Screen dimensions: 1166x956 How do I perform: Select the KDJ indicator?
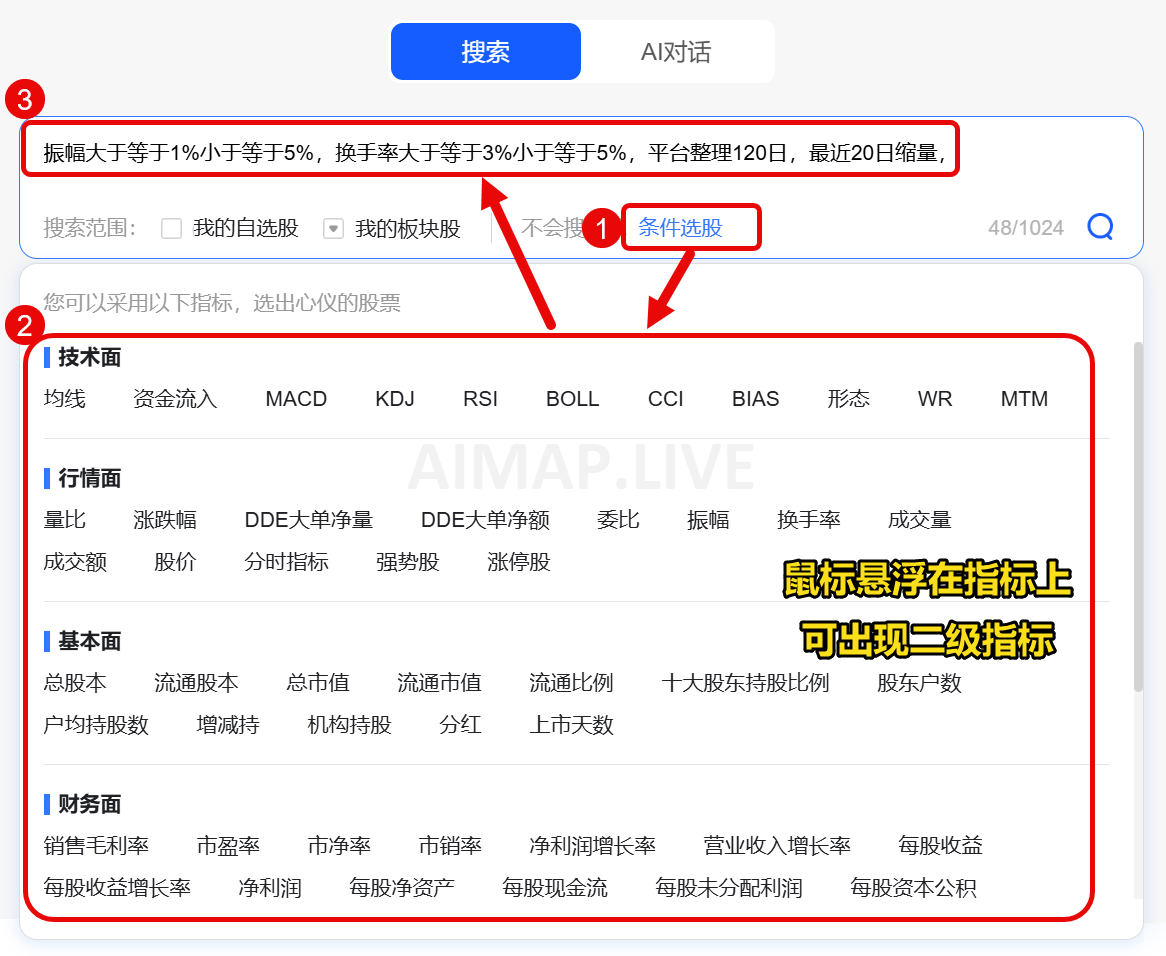[395, 399]
